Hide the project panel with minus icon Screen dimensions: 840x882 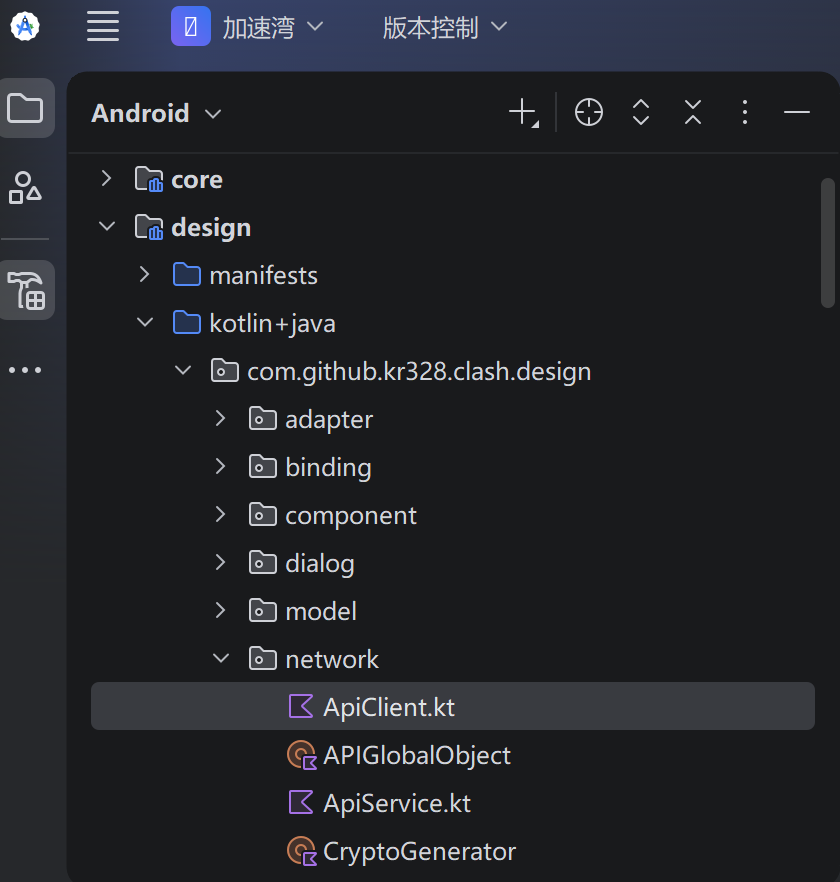797,112
